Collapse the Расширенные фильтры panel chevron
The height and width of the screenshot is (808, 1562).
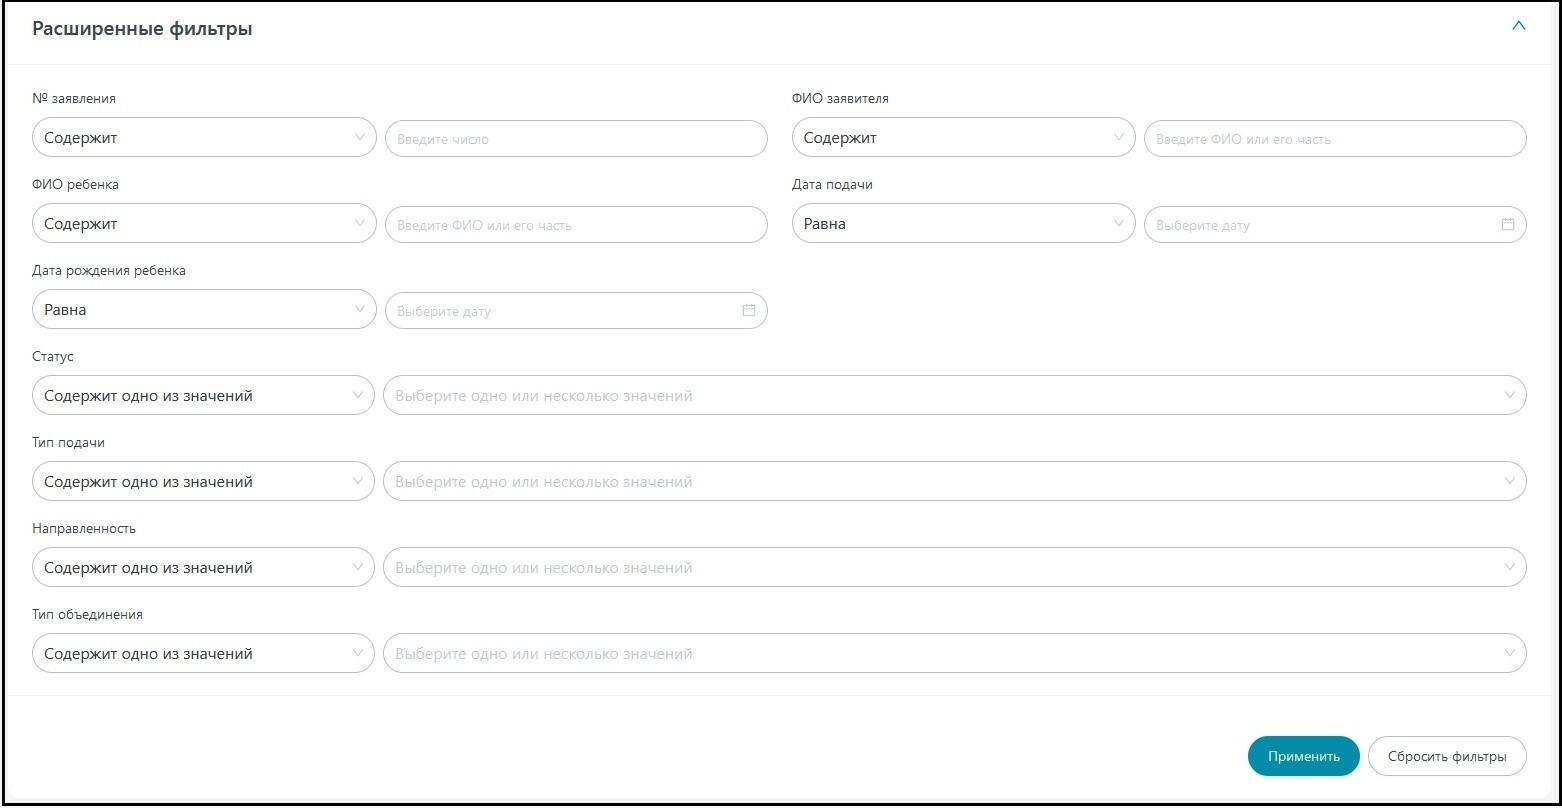(x=1518, y=27)
